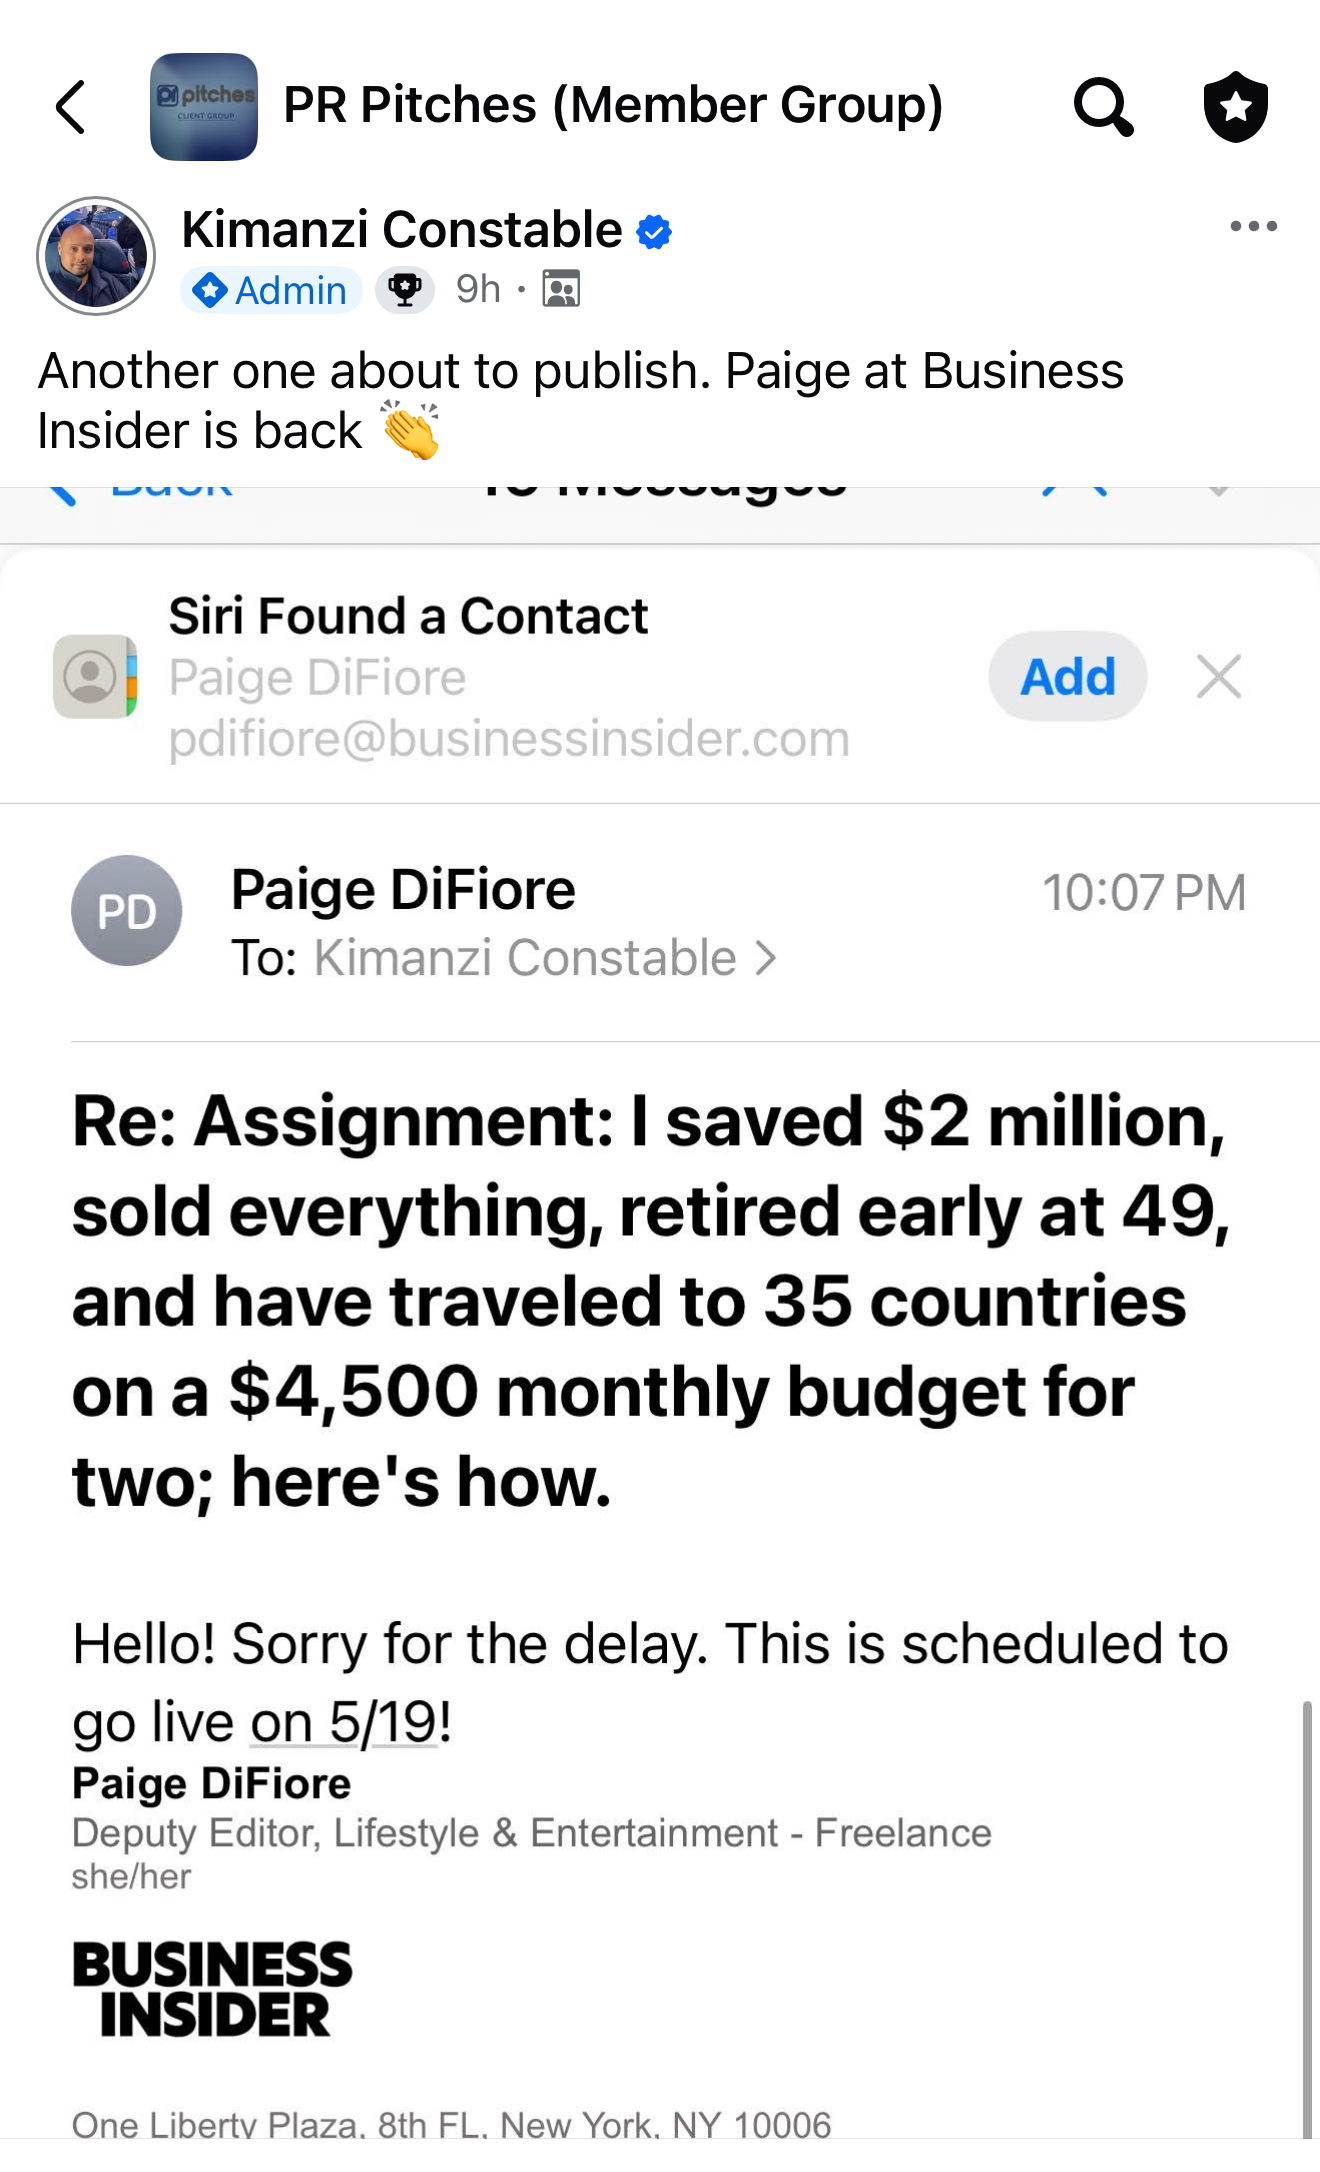
Task: Open the PR Pitches (Member Group) title
Action: 613,105
